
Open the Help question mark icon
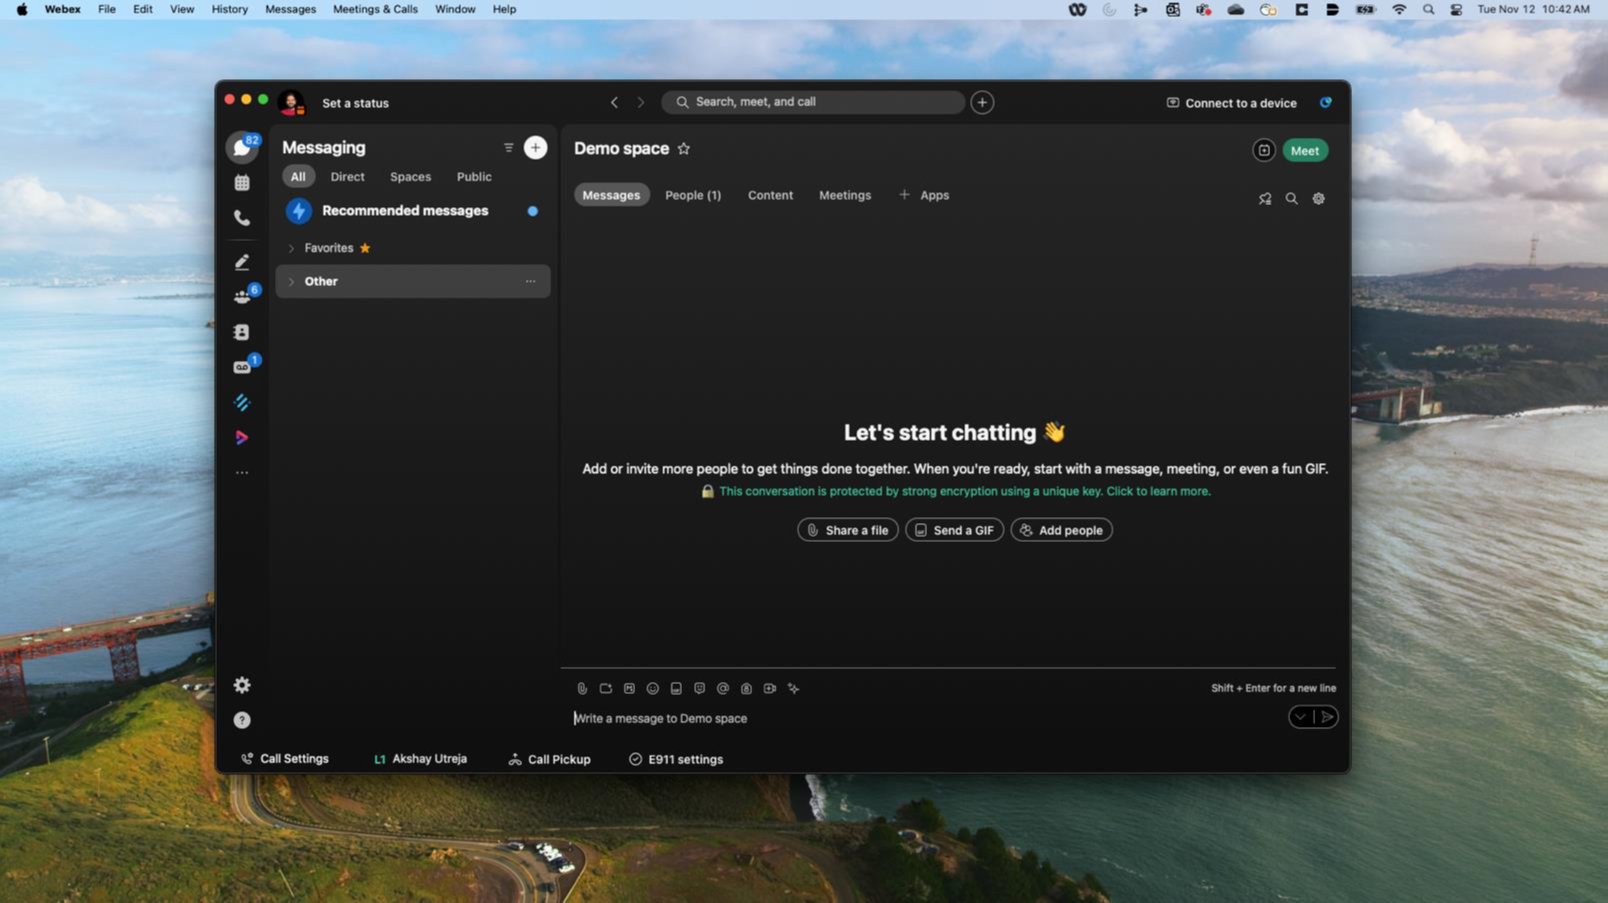click(242, 720)
